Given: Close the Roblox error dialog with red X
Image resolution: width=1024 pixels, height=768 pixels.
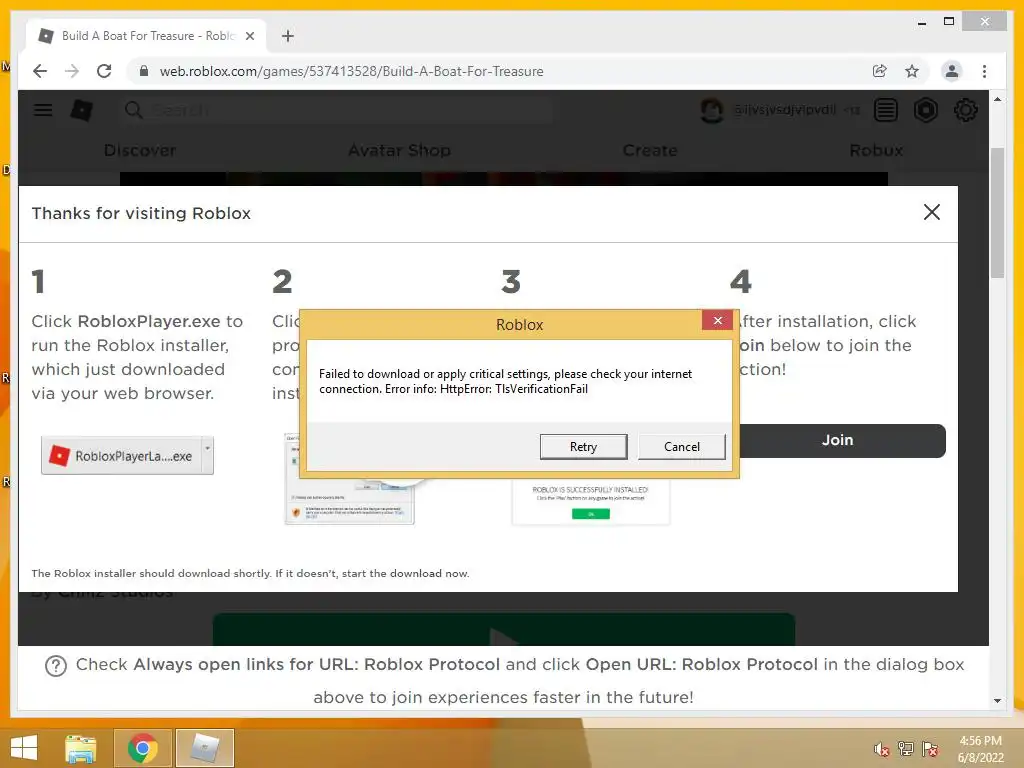Looking at the screenshot, I should 717,320.
